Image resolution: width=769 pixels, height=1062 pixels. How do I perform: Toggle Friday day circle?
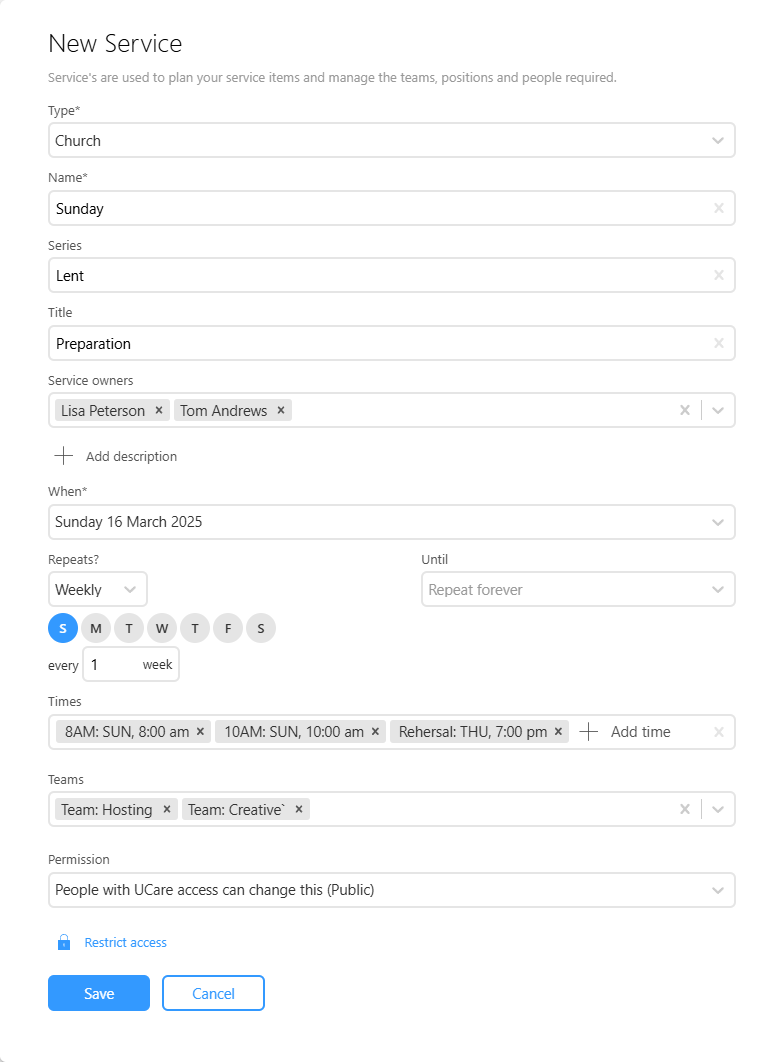coord(228,629)
